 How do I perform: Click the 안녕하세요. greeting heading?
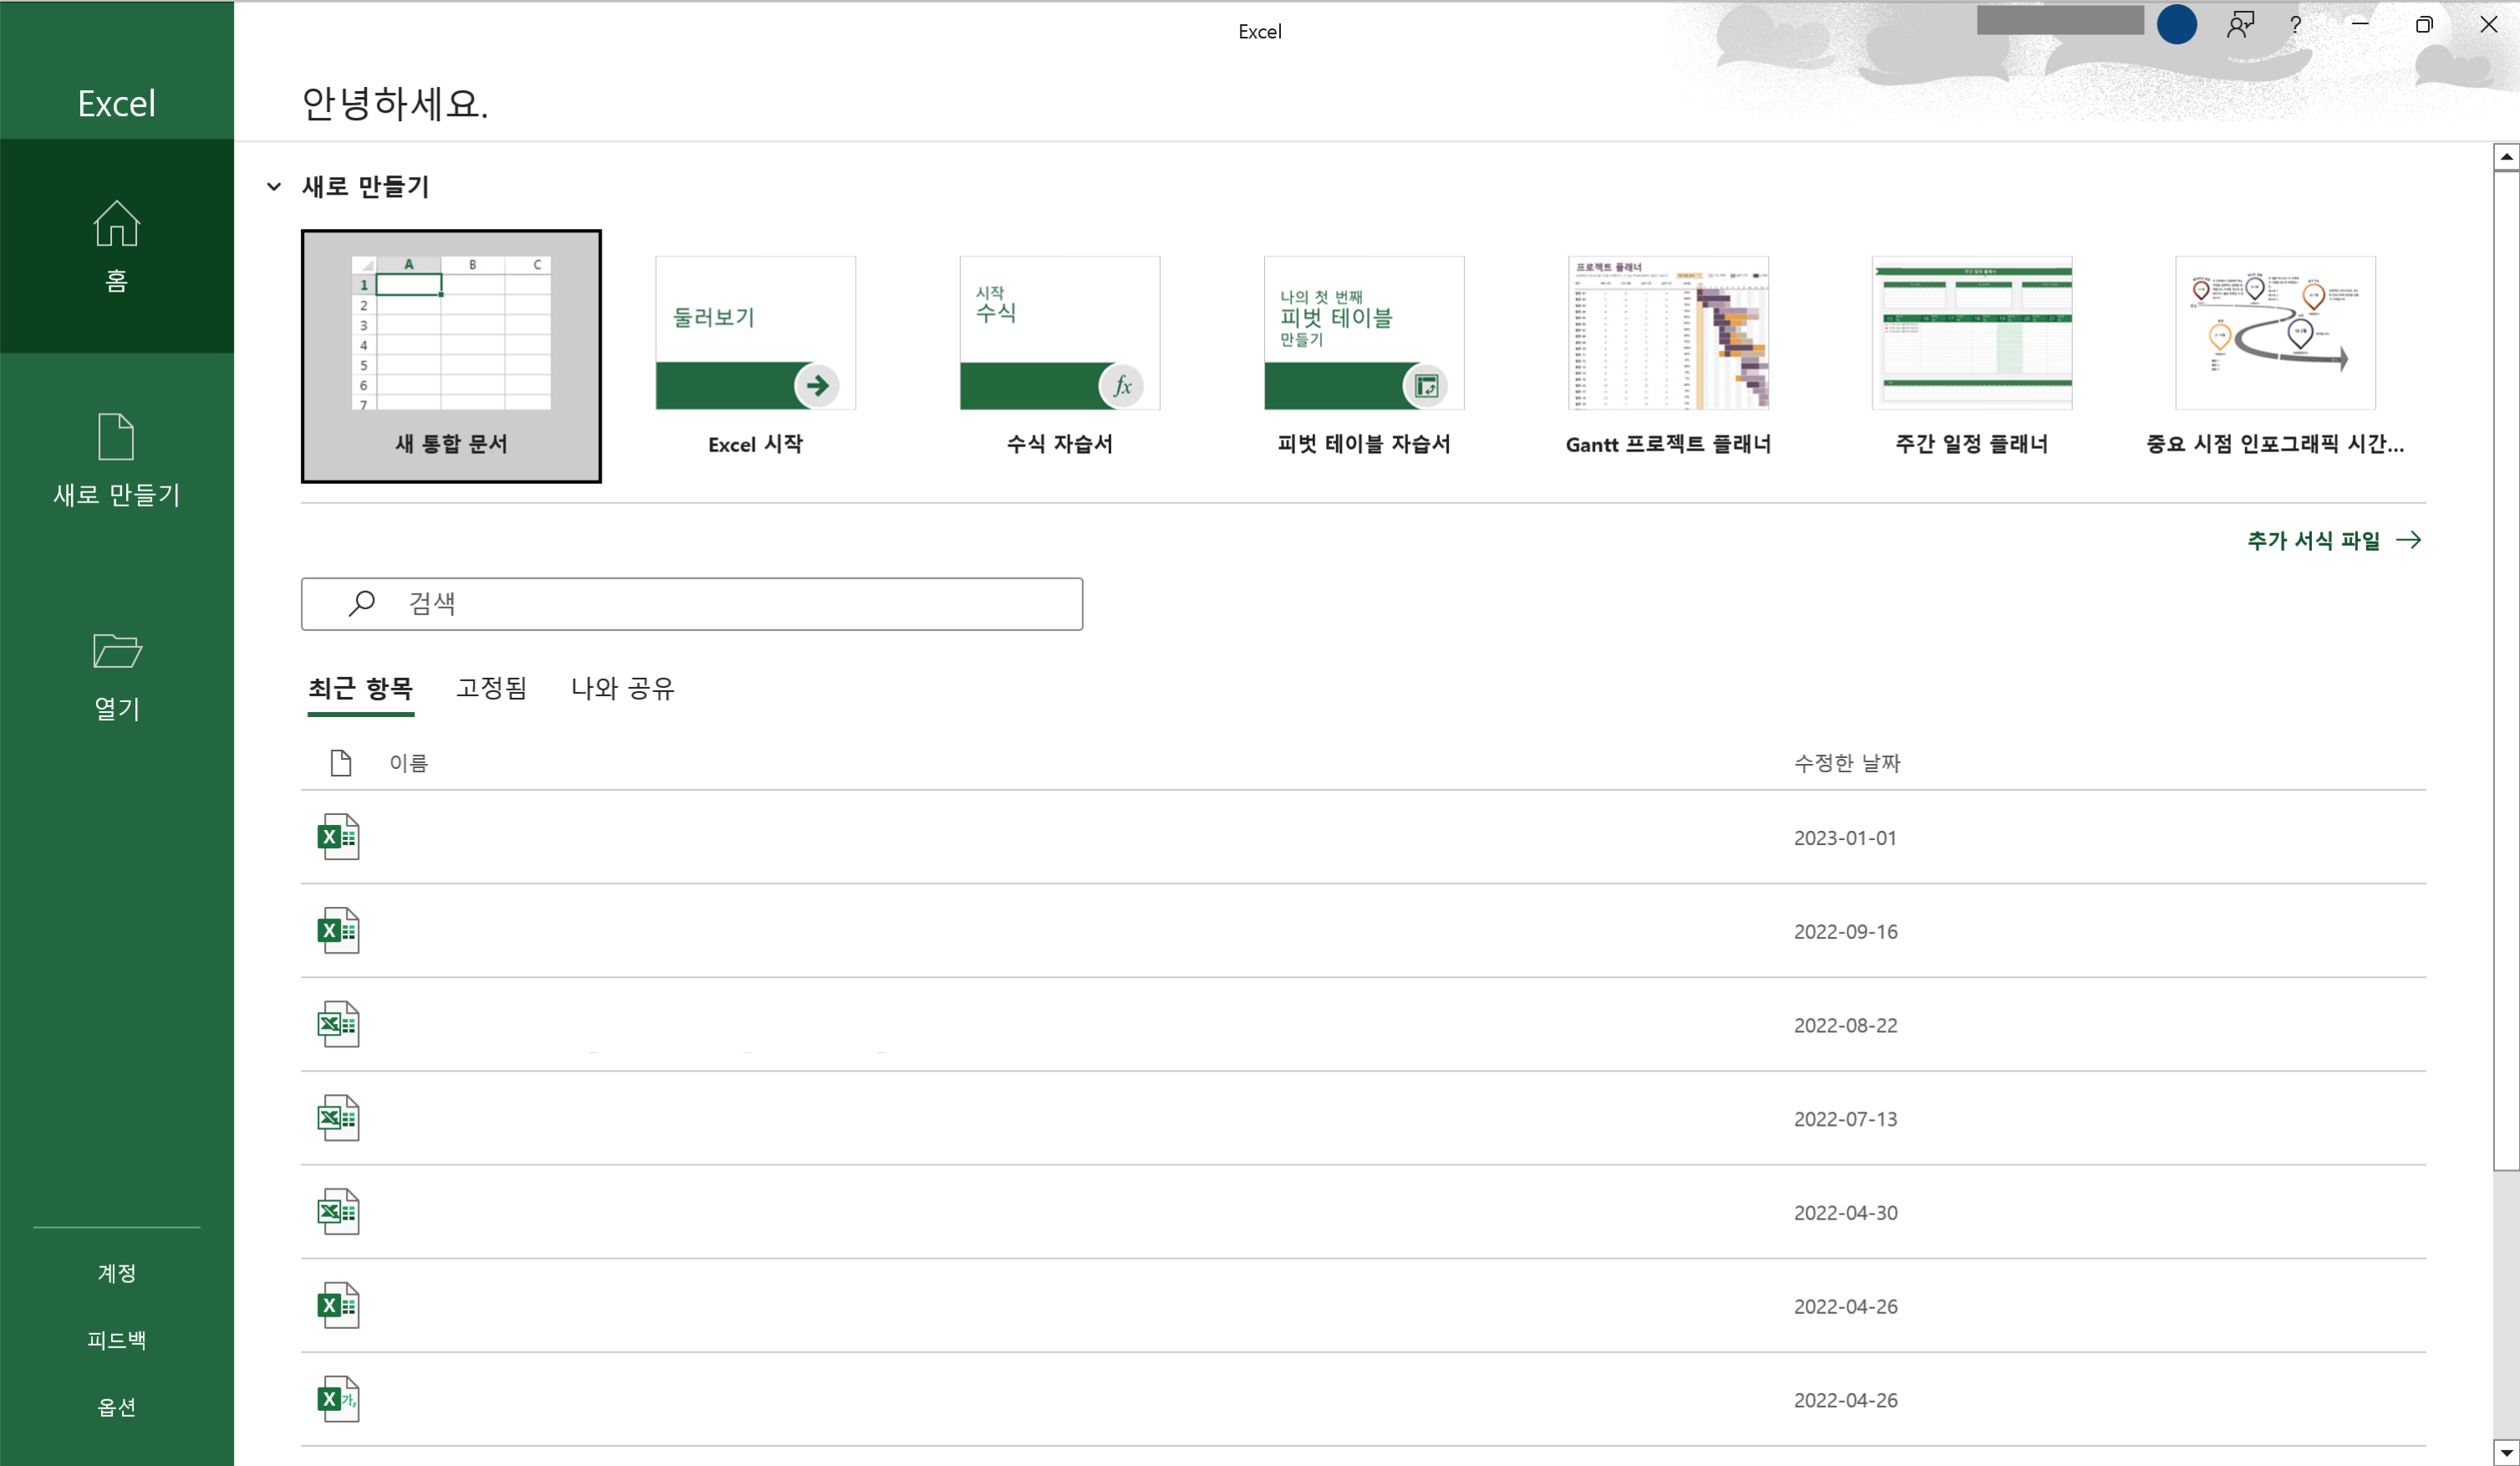click(395, 103)
